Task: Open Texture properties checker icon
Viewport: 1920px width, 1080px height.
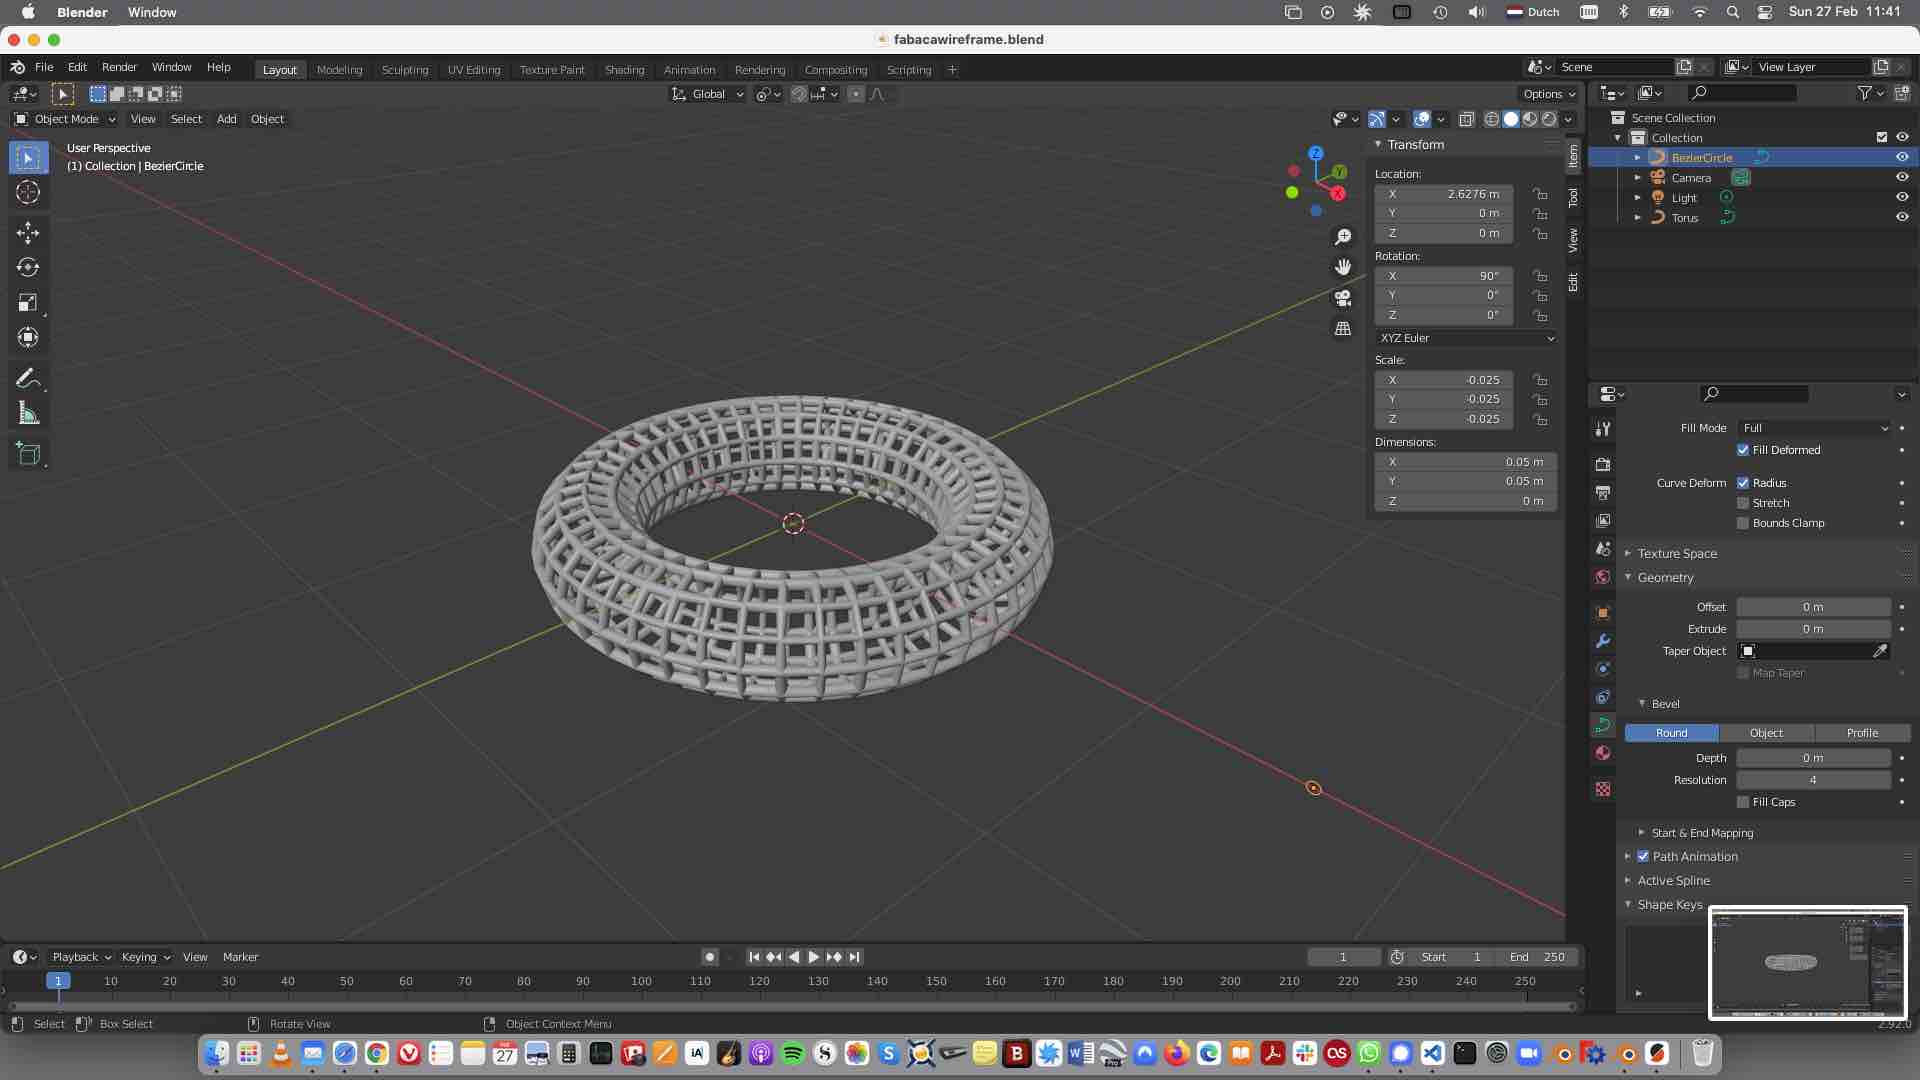Action: point(1603,789)
